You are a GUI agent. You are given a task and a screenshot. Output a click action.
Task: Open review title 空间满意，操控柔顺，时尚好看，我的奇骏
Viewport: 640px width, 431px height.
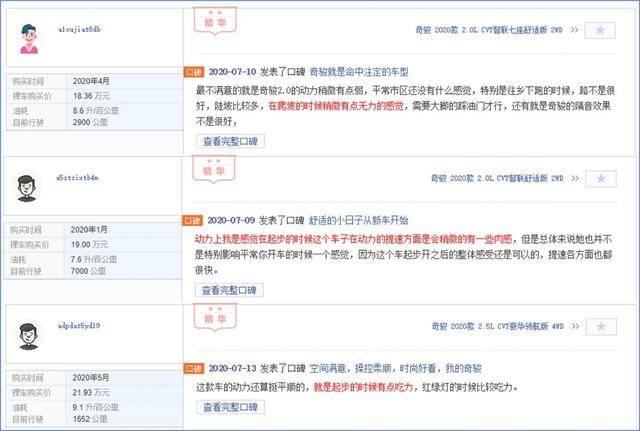pyautogui.click(x=396, y=368)
